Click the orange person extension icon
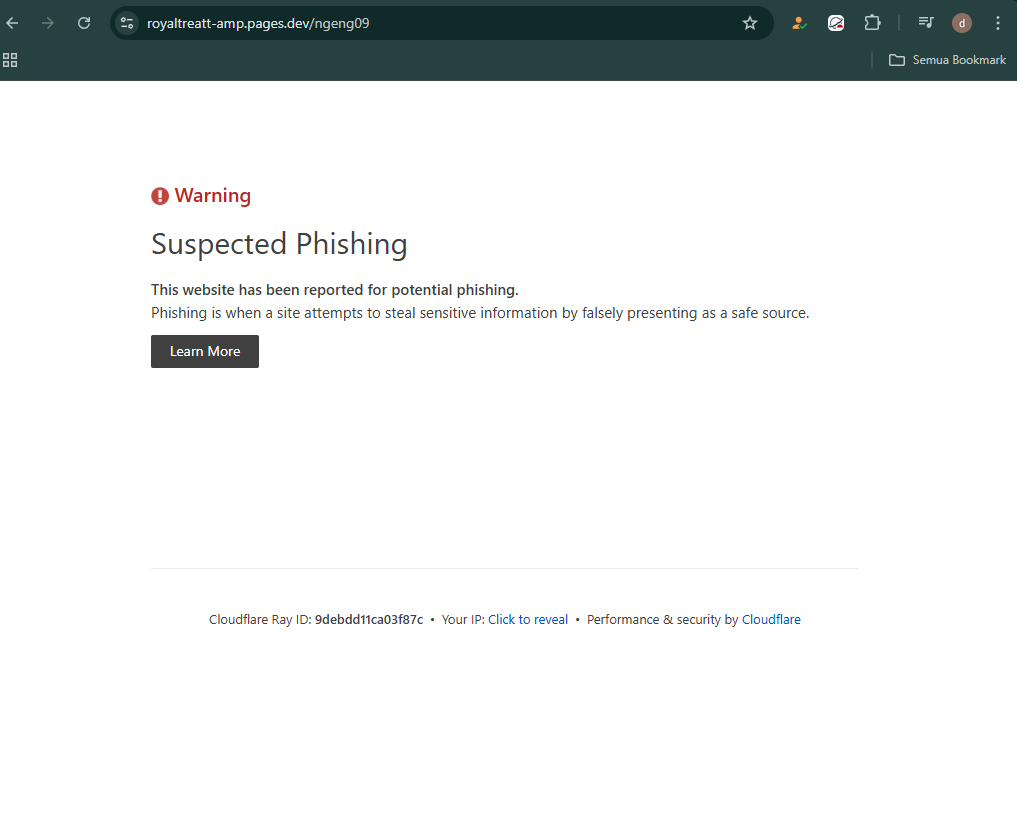Viewport: 1017px width, 838px height. click(799, 23)
